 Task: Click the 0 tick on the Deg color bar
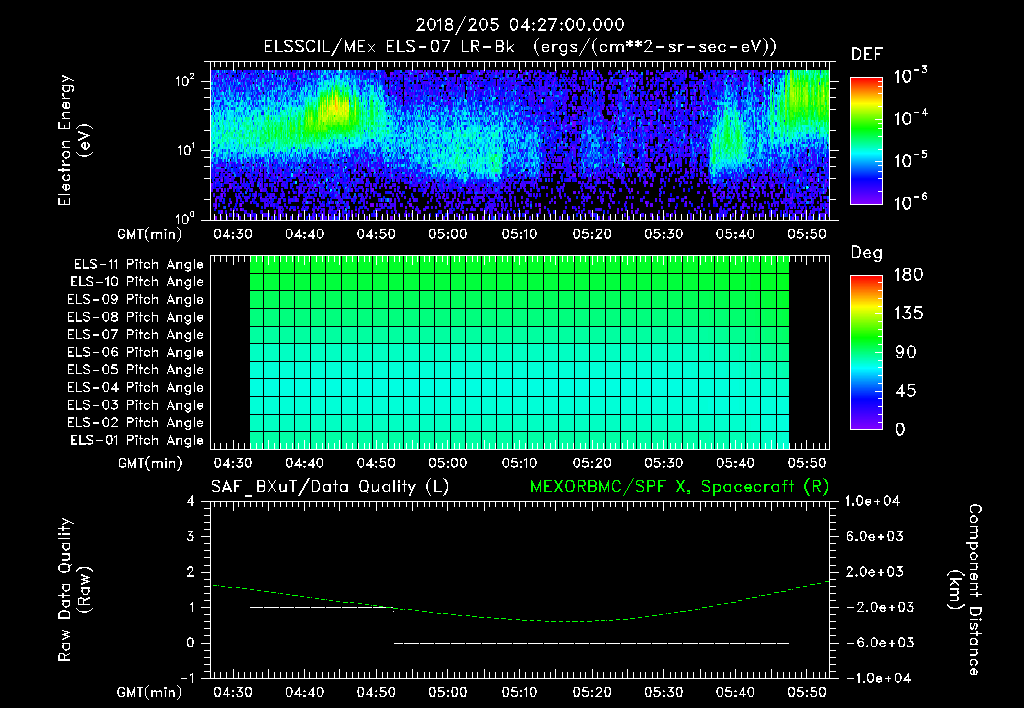coord(900,429)
